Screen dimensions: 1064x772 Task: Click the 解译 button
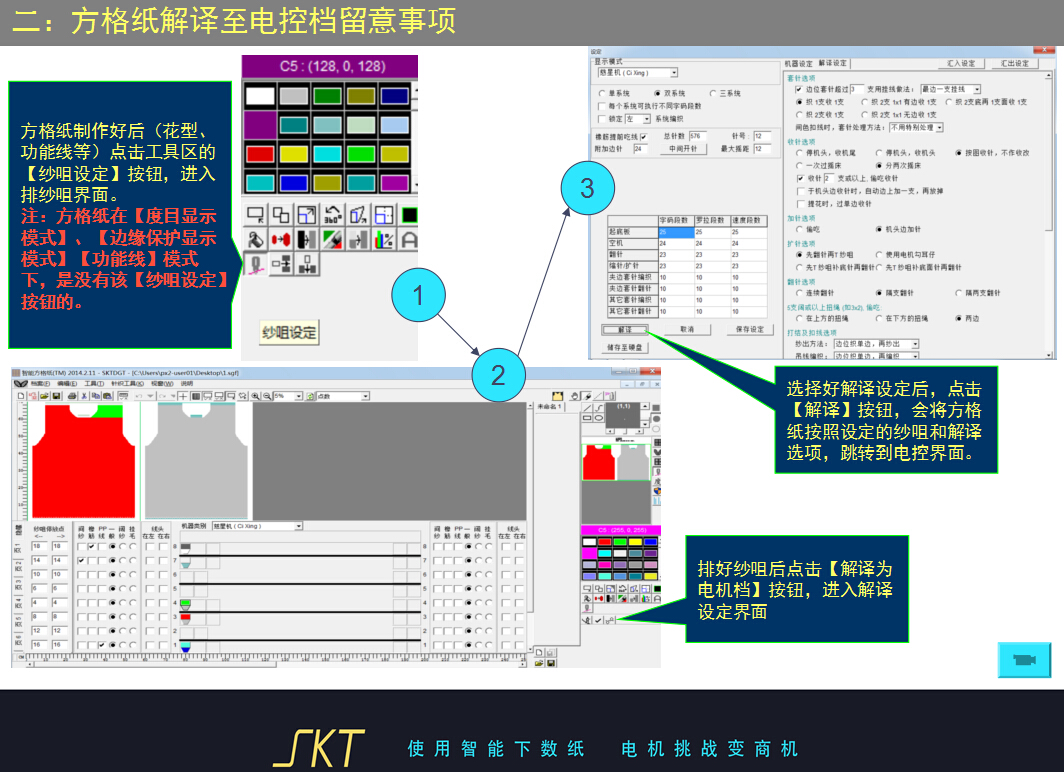pos(623,329)
